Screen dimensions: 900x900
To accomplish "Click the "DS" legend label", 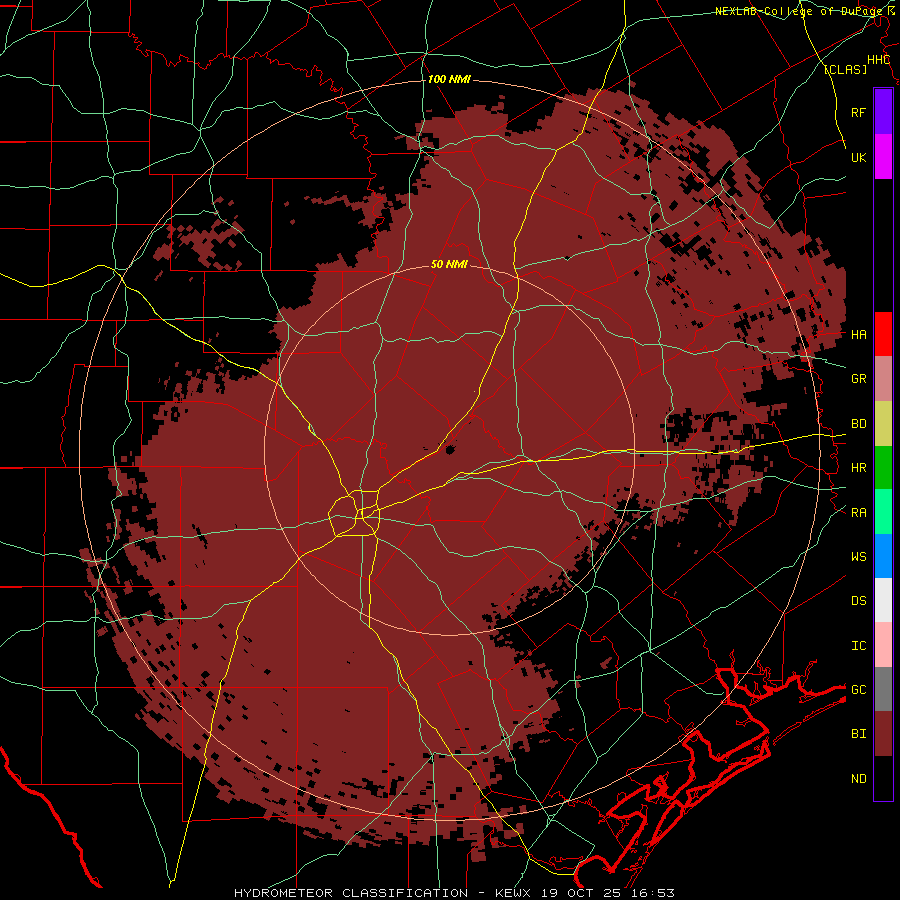I will (858, 601).
